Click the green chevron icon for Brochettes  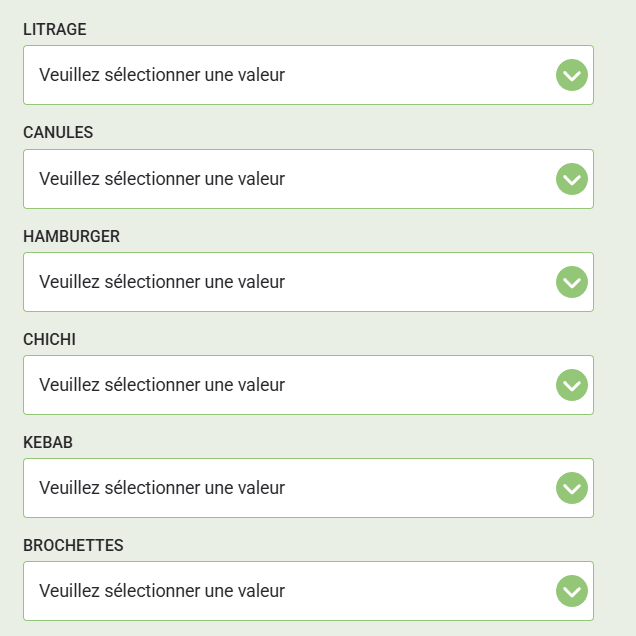click(572, 591)
